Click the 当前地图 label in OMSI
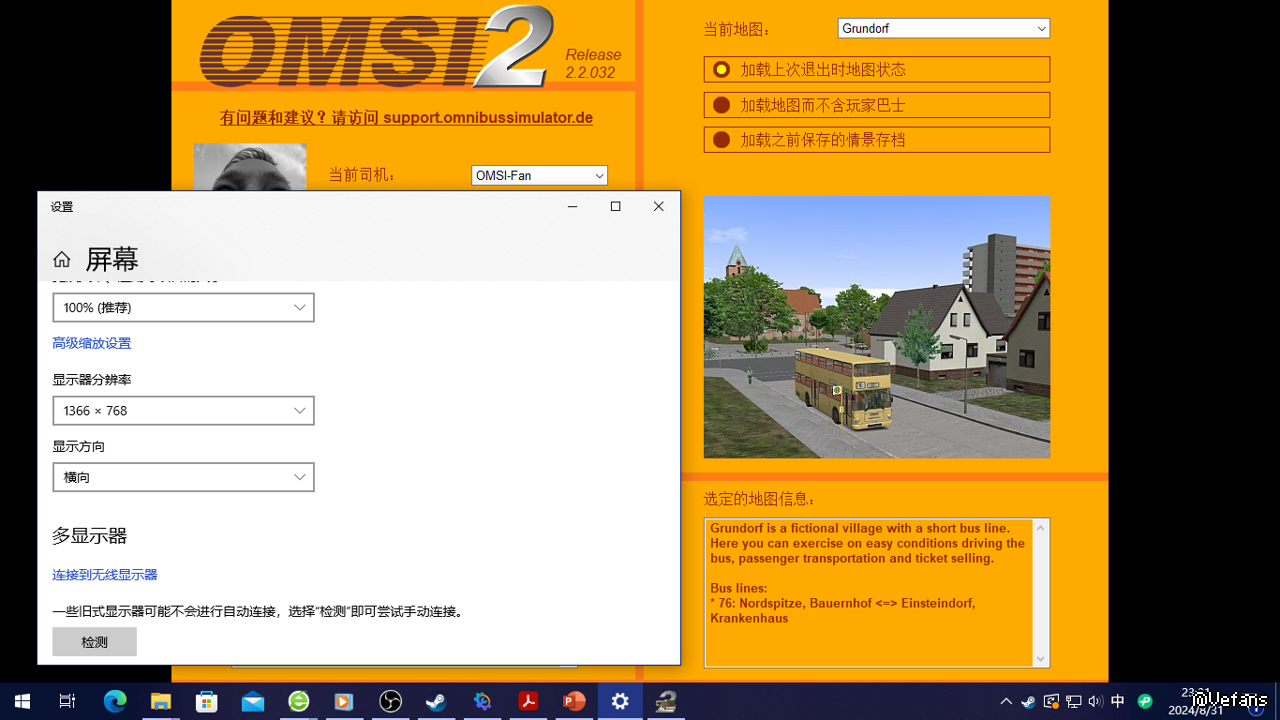Image resolution: width=1280 pixels, height=720 pixels. [x=738, y=30]
